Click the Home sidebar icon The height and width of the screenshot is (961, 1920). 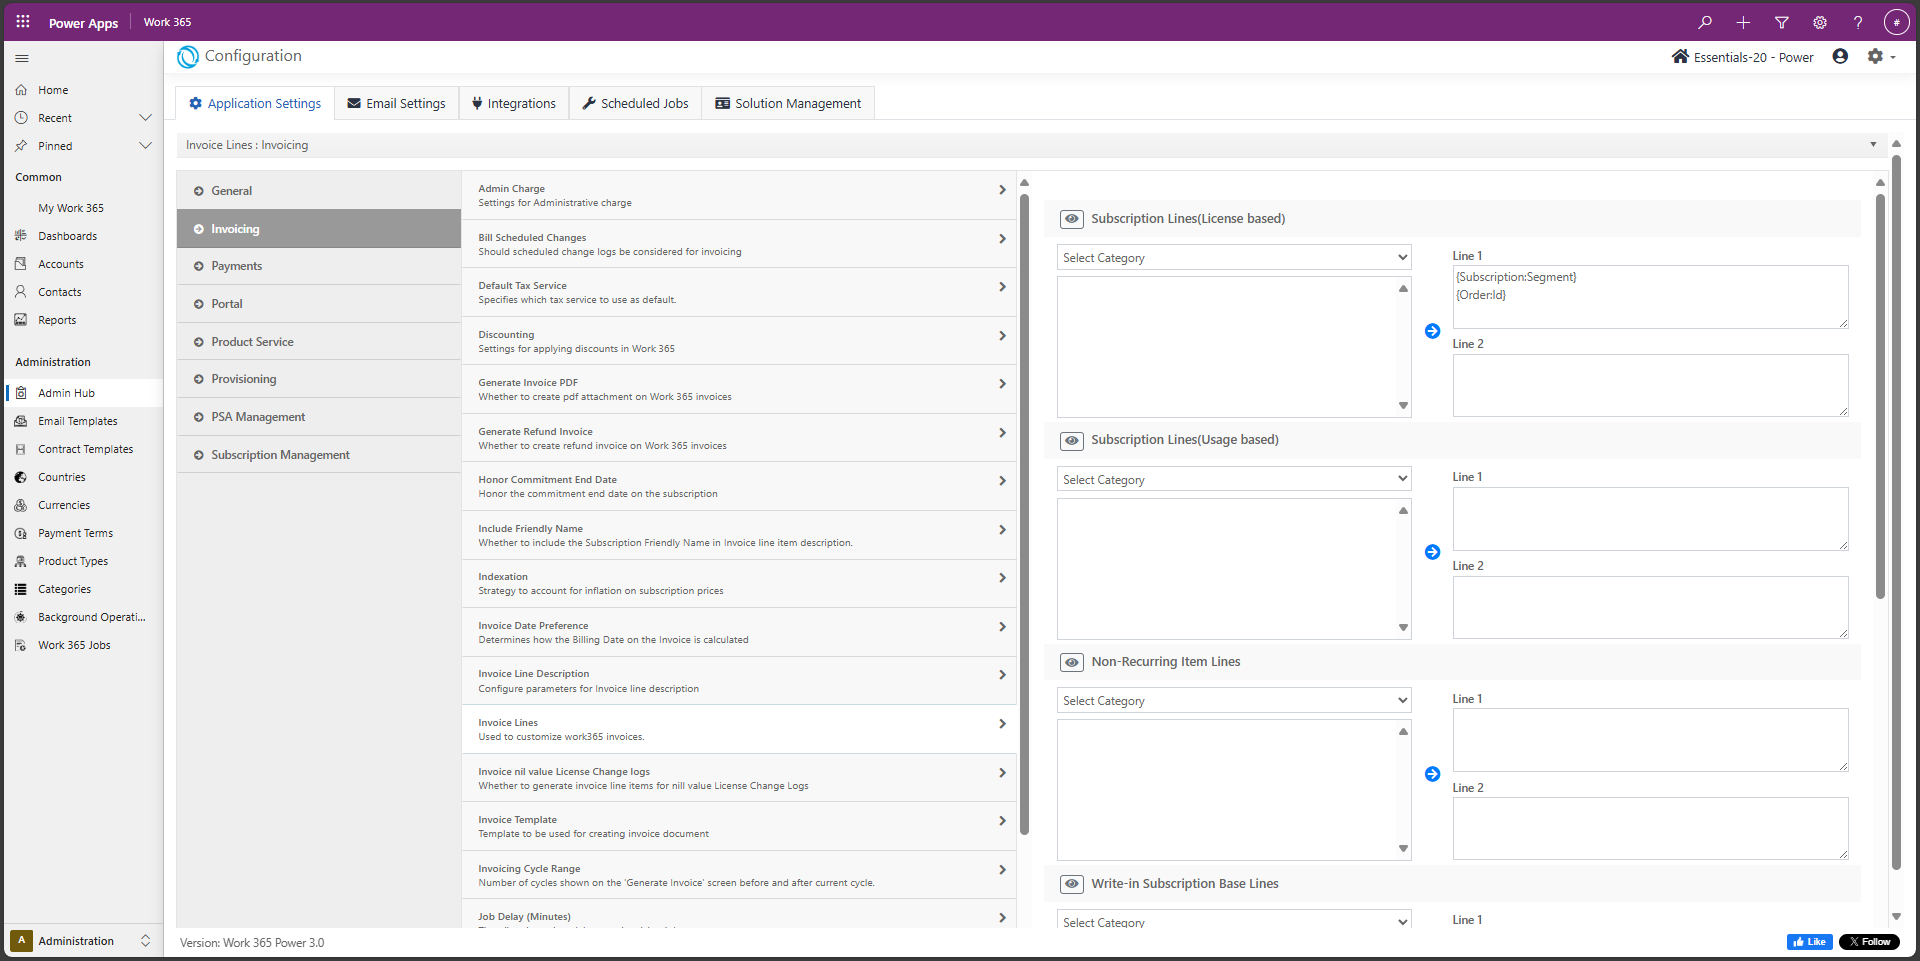tap(21, 90)
